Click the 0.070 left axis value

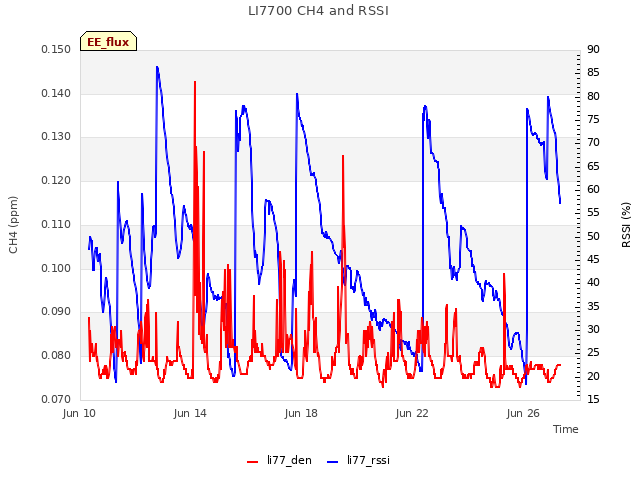pos(56,399)
